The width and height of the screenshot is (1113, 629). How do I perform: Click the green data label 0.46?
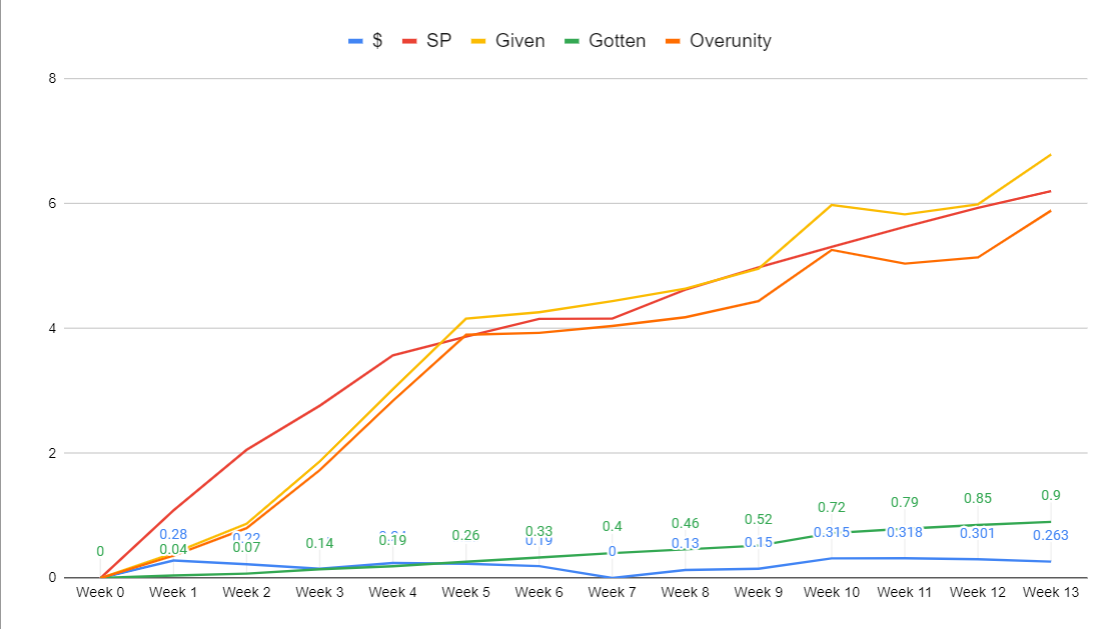coord(685,523)
